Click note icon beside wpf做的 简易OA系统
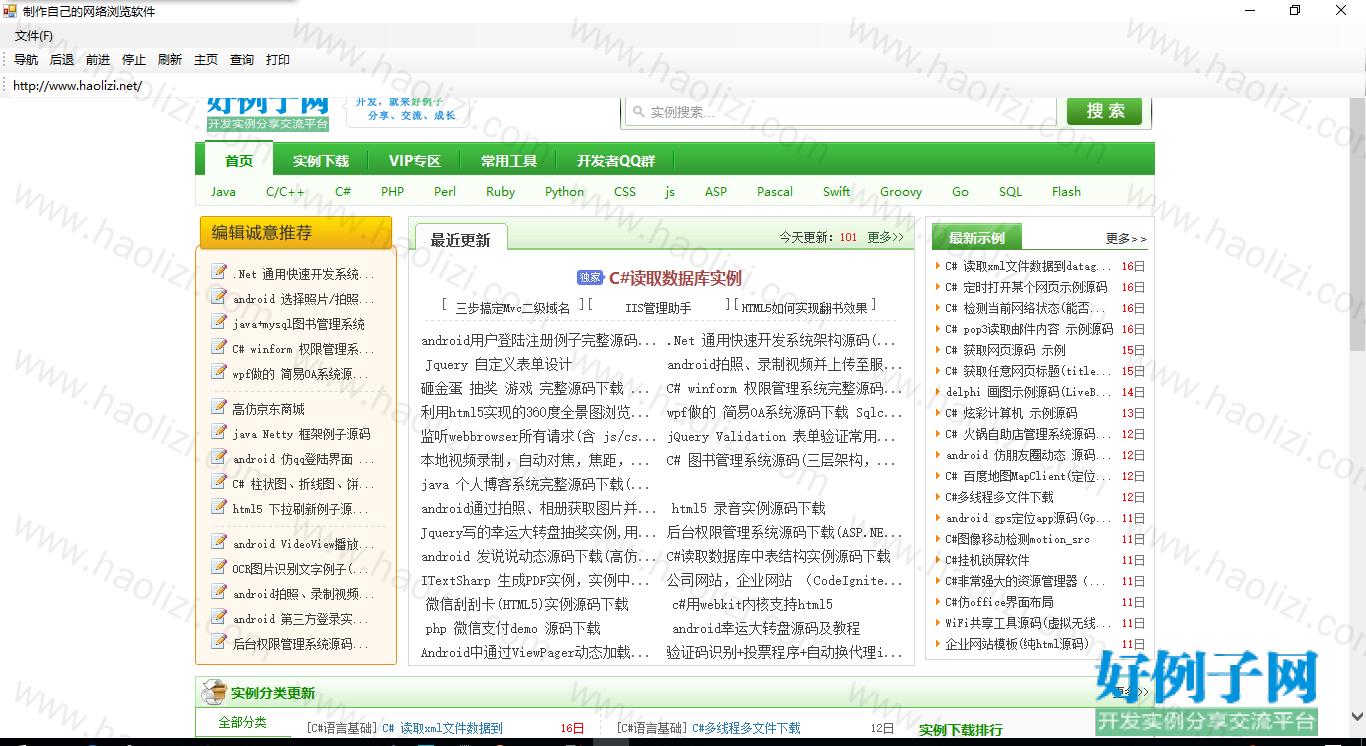Viewport: 1366px width, 746px height. [x=219, y=371]
